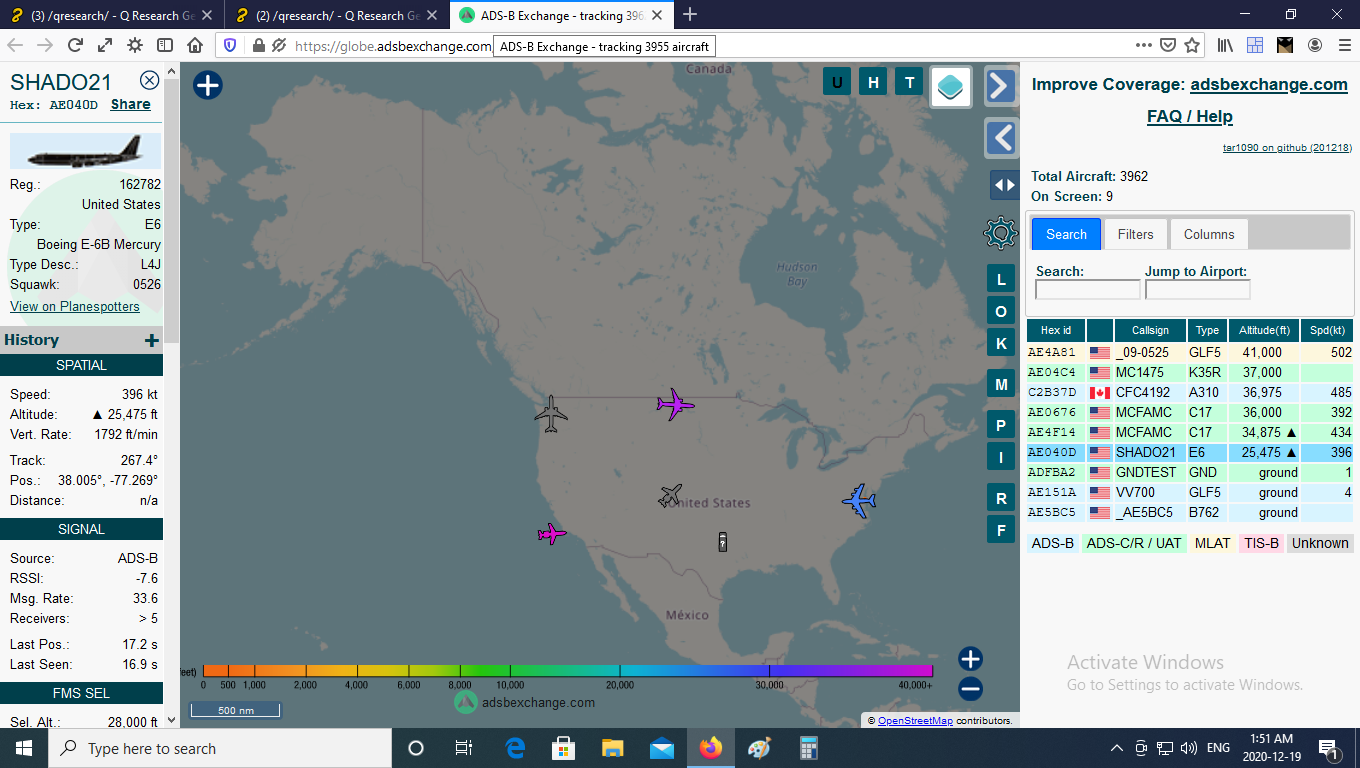
Task: Toggle the T map button
Action: pos(909,82)
